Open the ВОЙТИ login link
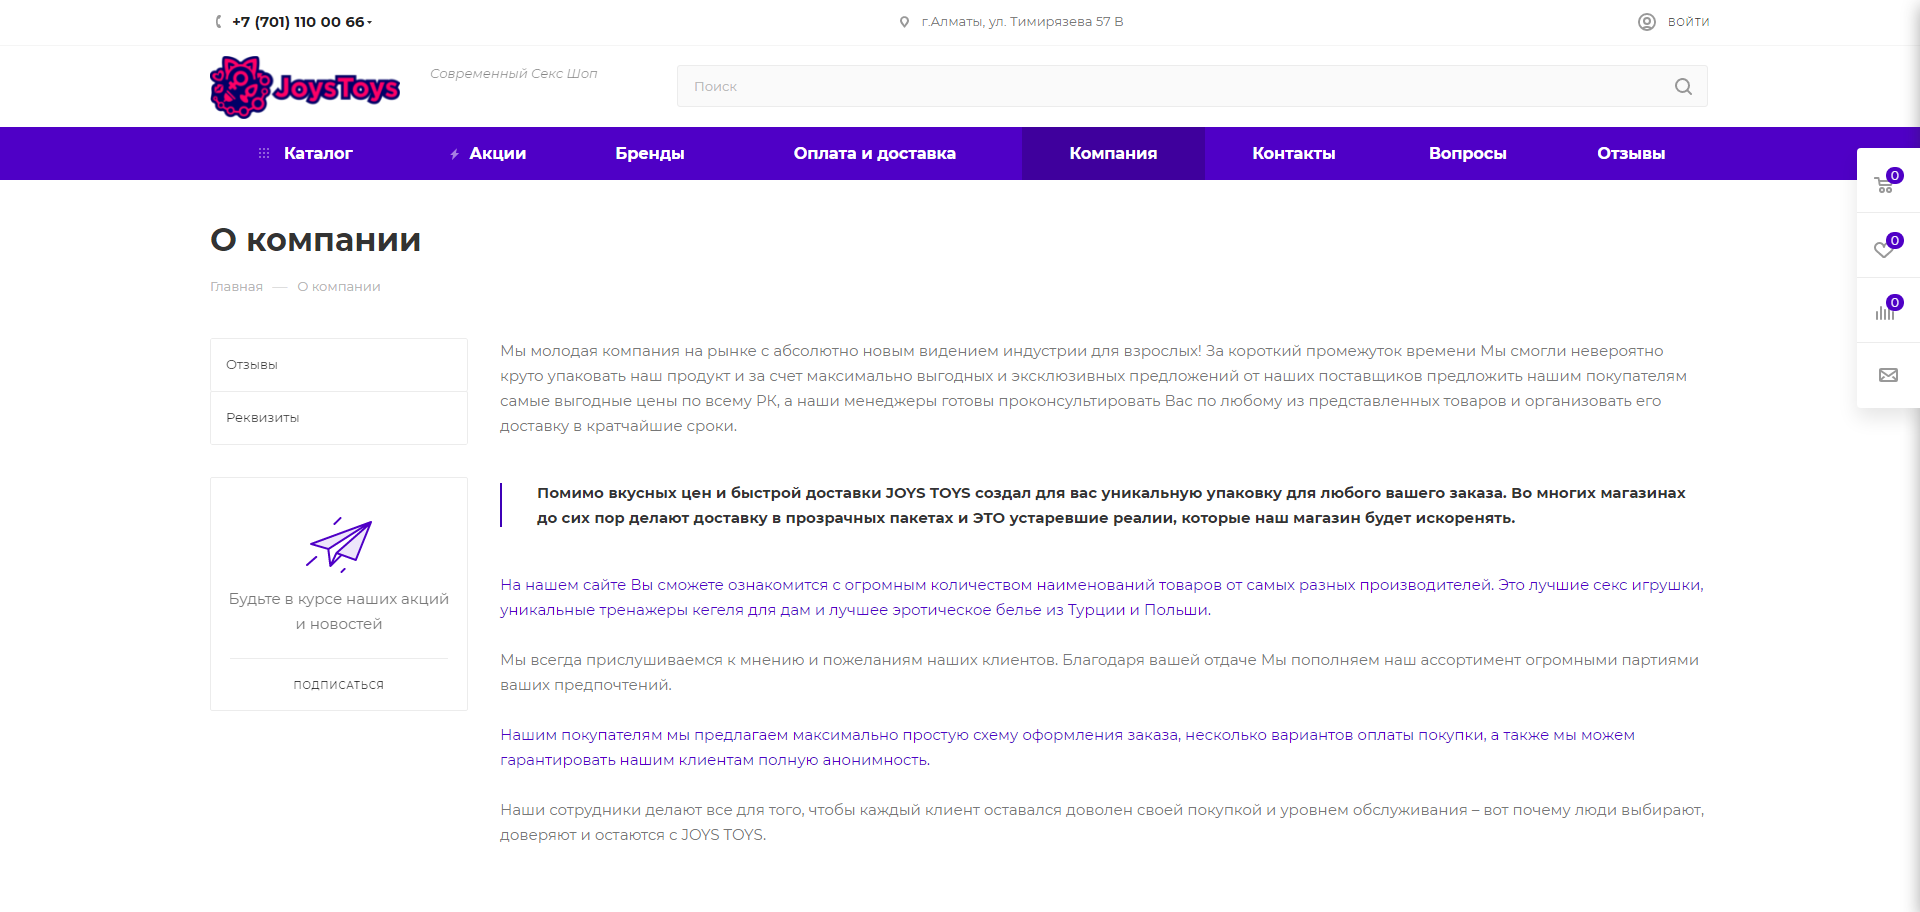The width and height of the screenshot is (1920, 912). (x=1688, y=22)
